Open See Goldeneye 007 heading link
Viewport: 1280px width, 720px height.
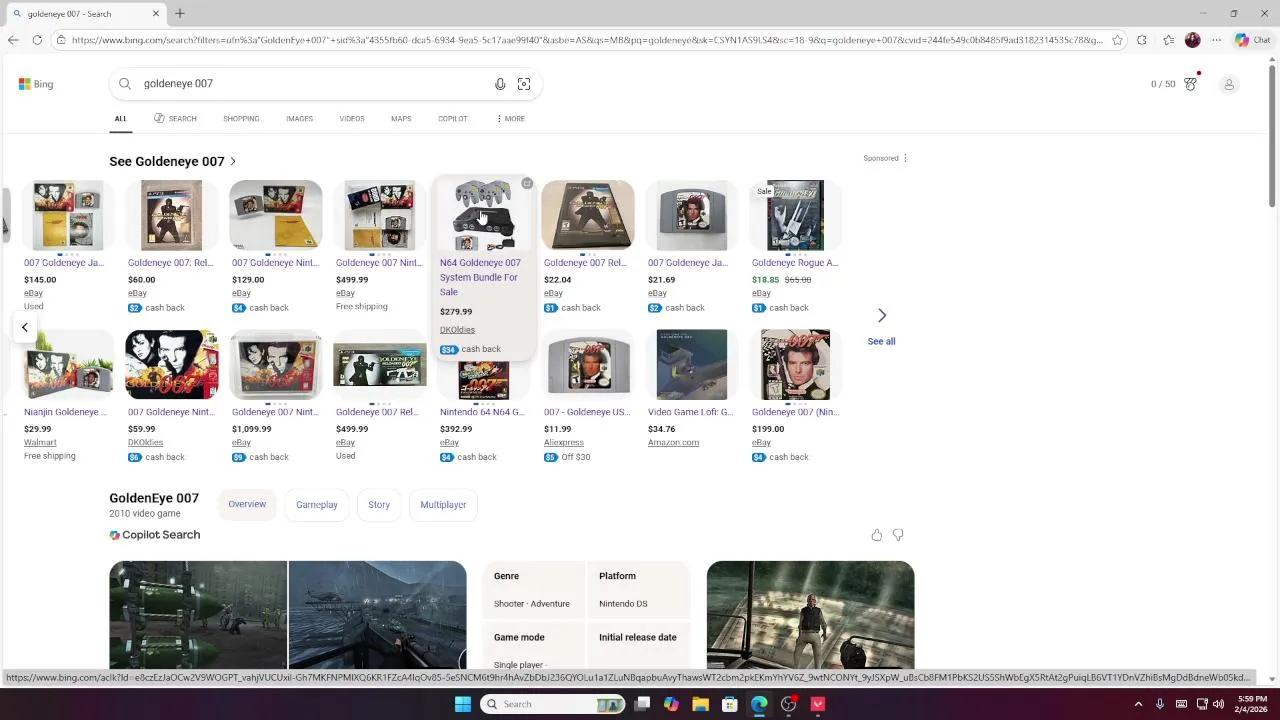pos(173,161)
